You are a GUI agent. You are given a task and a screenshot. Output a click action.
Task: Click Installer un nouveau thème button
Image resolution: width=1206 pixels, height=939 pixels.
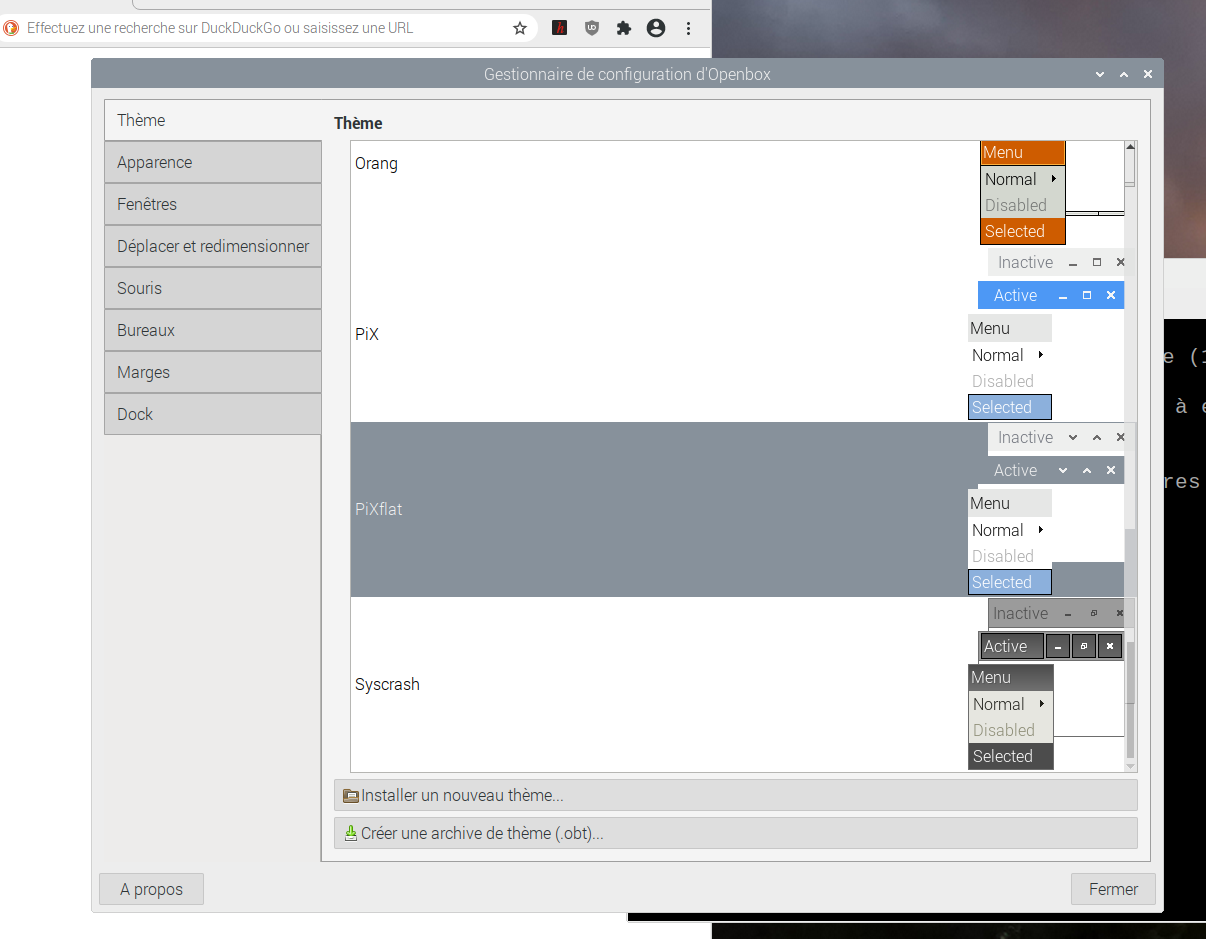point(735,795)
